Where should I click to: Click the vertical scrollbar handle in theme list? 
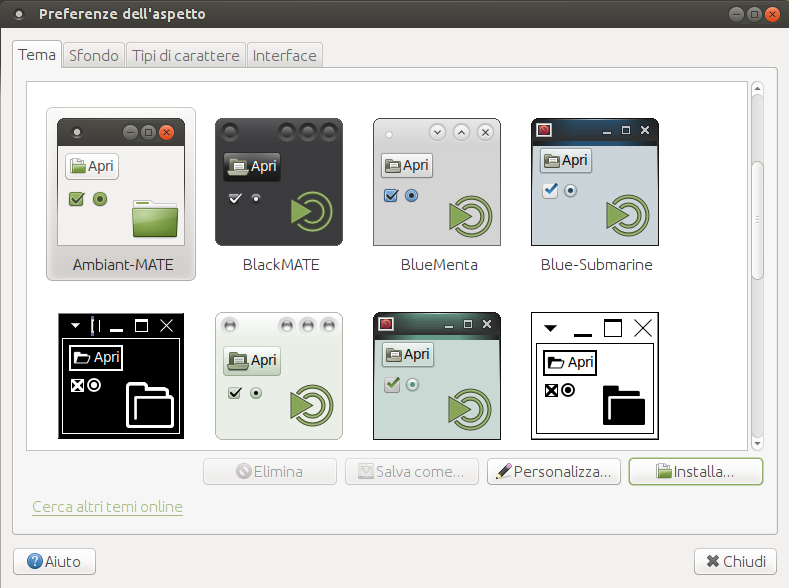(757, 220)
